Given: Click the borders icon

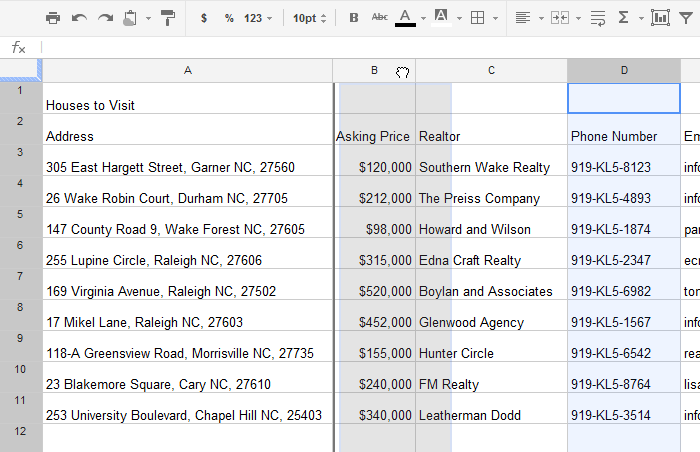Looking at the screenshot, I should pyautogui.click(x=477, y=18).
